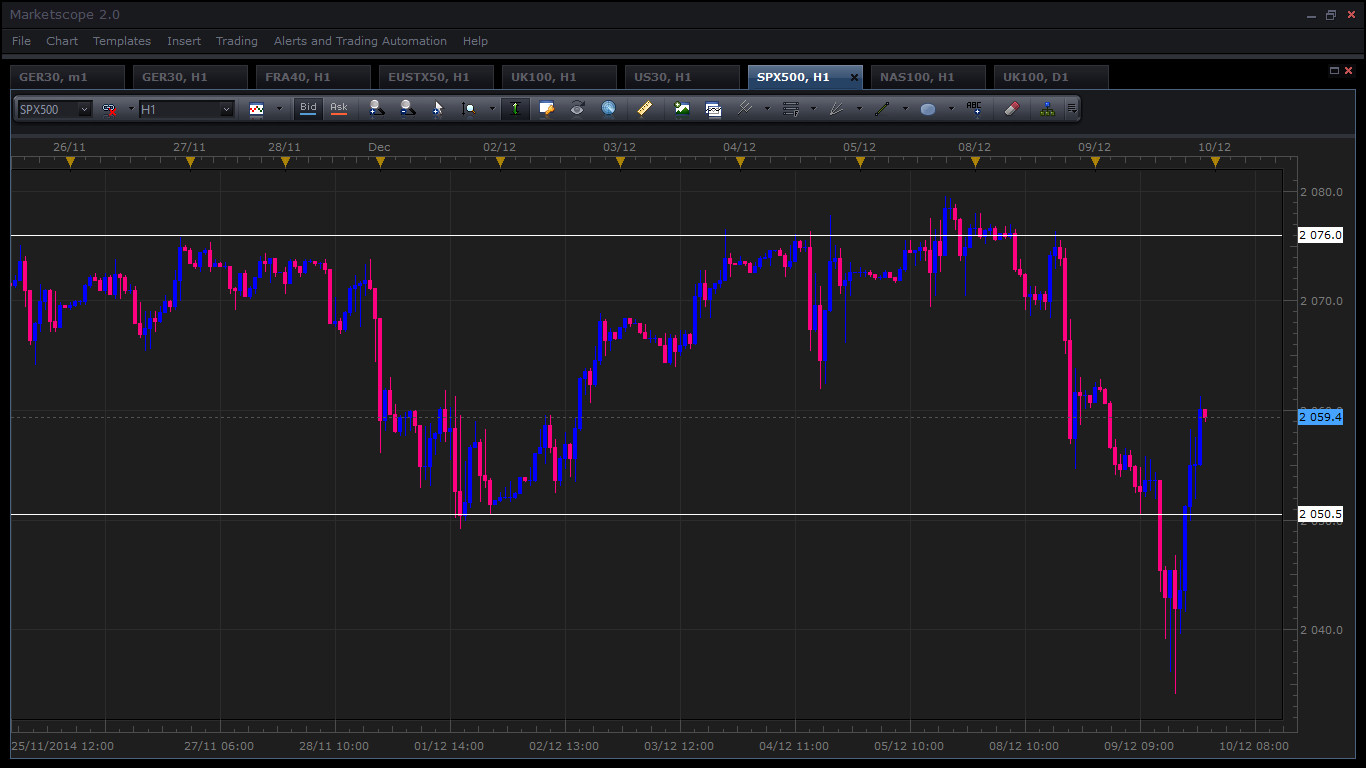Expand the Fibonacci tool dropdown arrow
The height and width of the screenshot is (768, 1366).
click(x=813, y=109)
